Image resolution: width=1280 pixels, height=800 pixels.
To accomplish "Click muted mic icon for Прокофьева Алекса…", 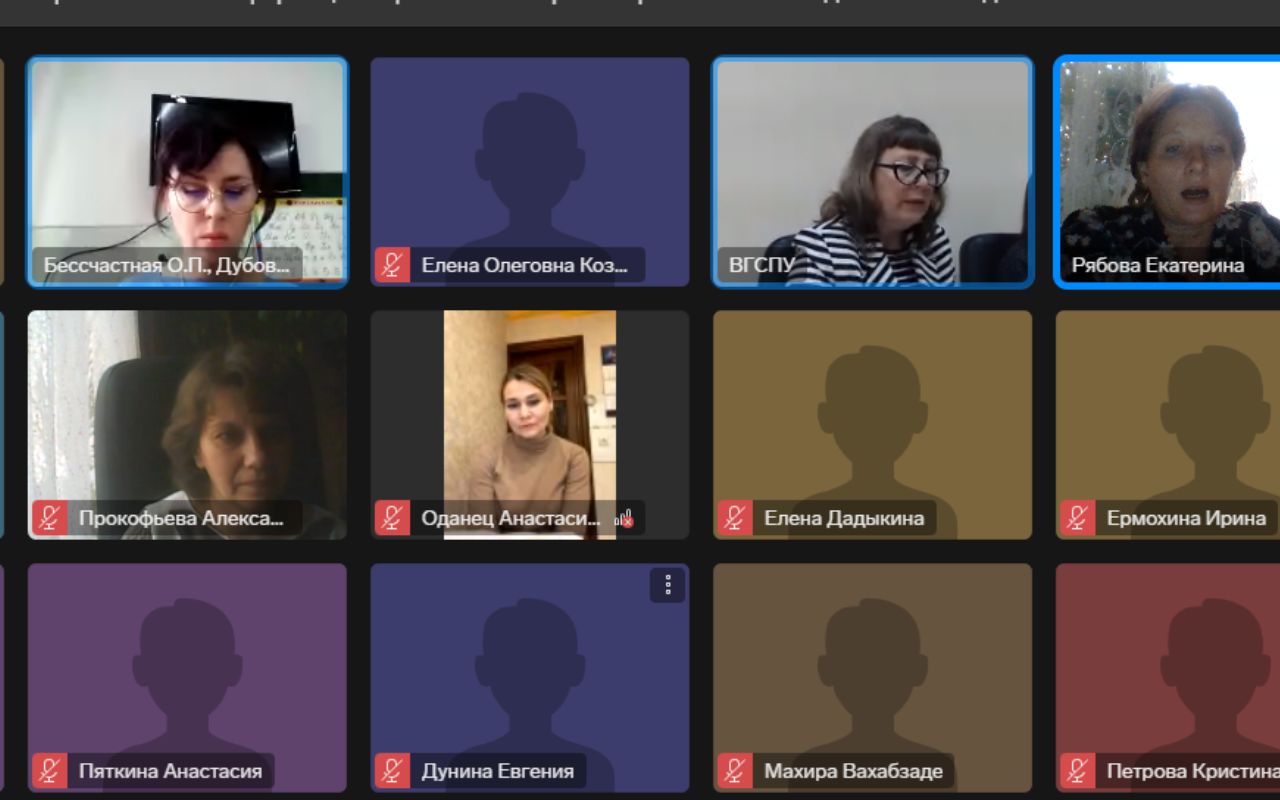I will pos(50,518).
